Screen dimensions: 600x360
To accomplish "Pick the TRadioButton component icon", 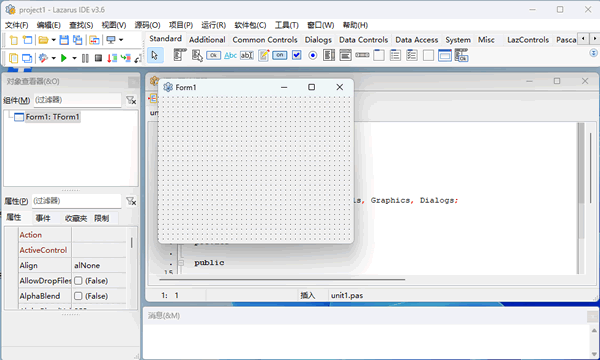I will [x=313, y=56].
